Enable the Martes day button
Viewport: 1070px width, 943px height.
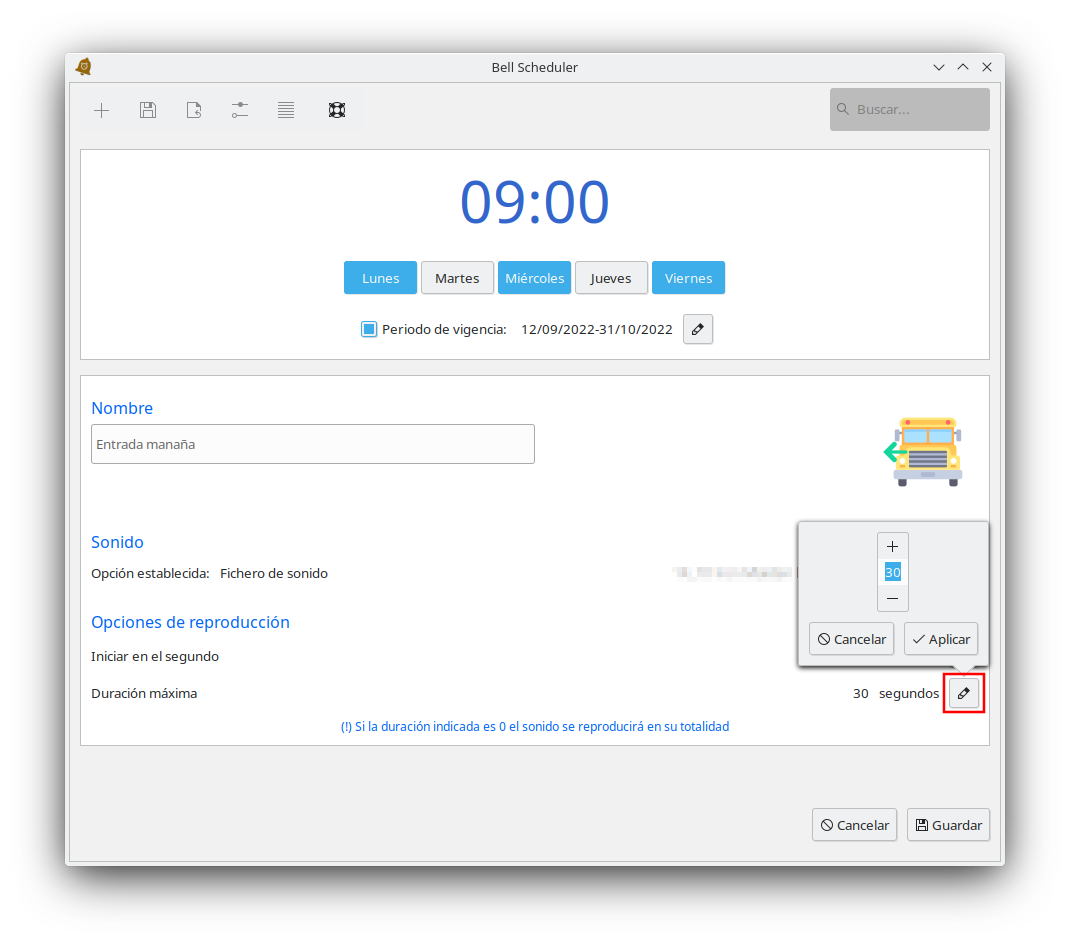[x=457, y=278]
